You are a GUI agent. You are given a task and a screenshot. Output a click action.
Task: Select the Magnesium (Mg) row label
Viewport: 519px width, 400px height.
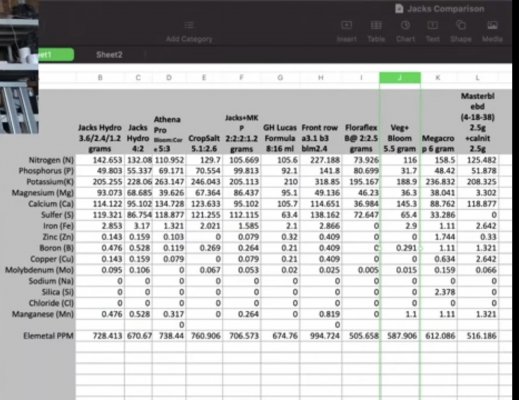[43, 193]
